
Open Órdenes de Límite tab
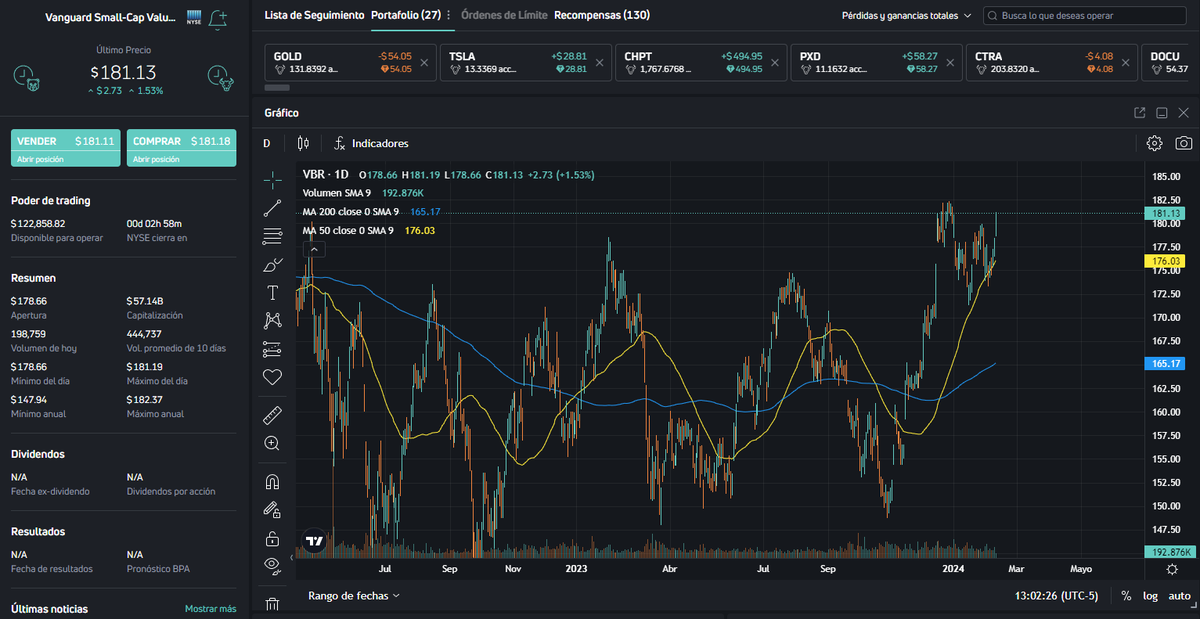click(504, 15)
